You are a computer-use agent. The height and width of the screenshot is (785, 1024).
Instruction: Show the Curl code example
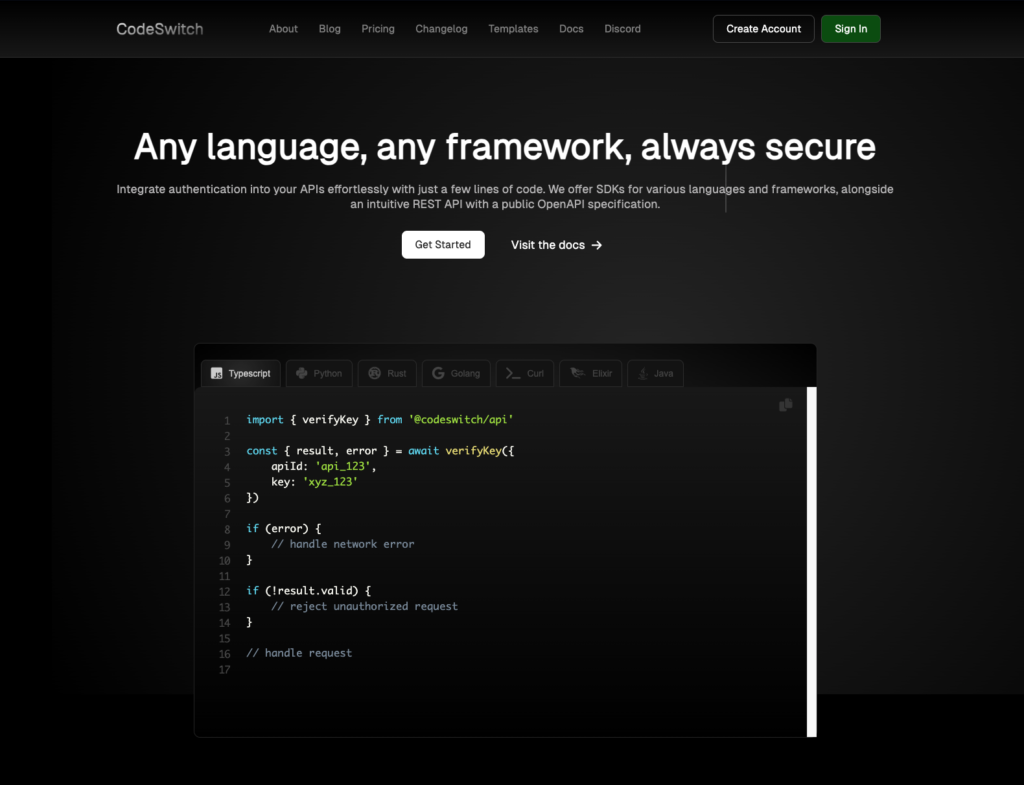[x=525, y=374]
